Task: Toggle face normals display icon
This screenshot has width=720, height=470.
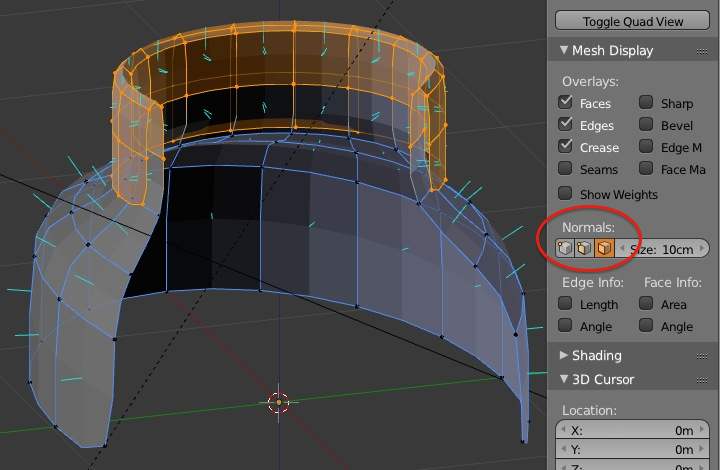Action: point(604,248)
